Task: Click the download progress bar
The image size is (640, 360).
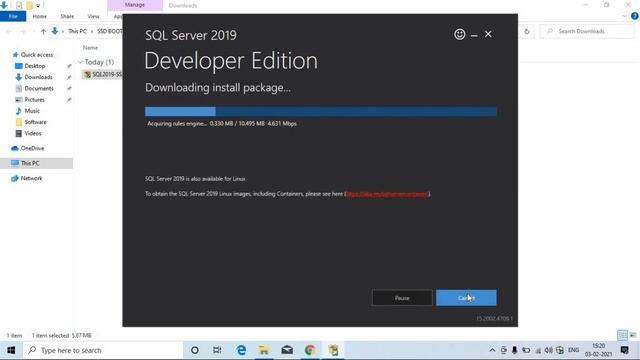Action: point(321,111)
